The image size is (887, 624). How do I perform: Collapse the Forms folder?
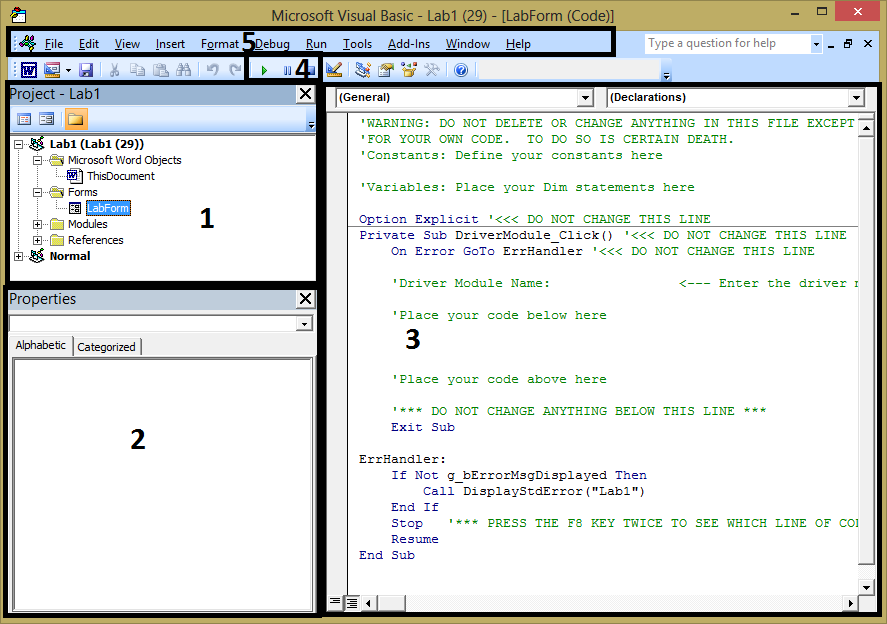(x=37, y=192)
